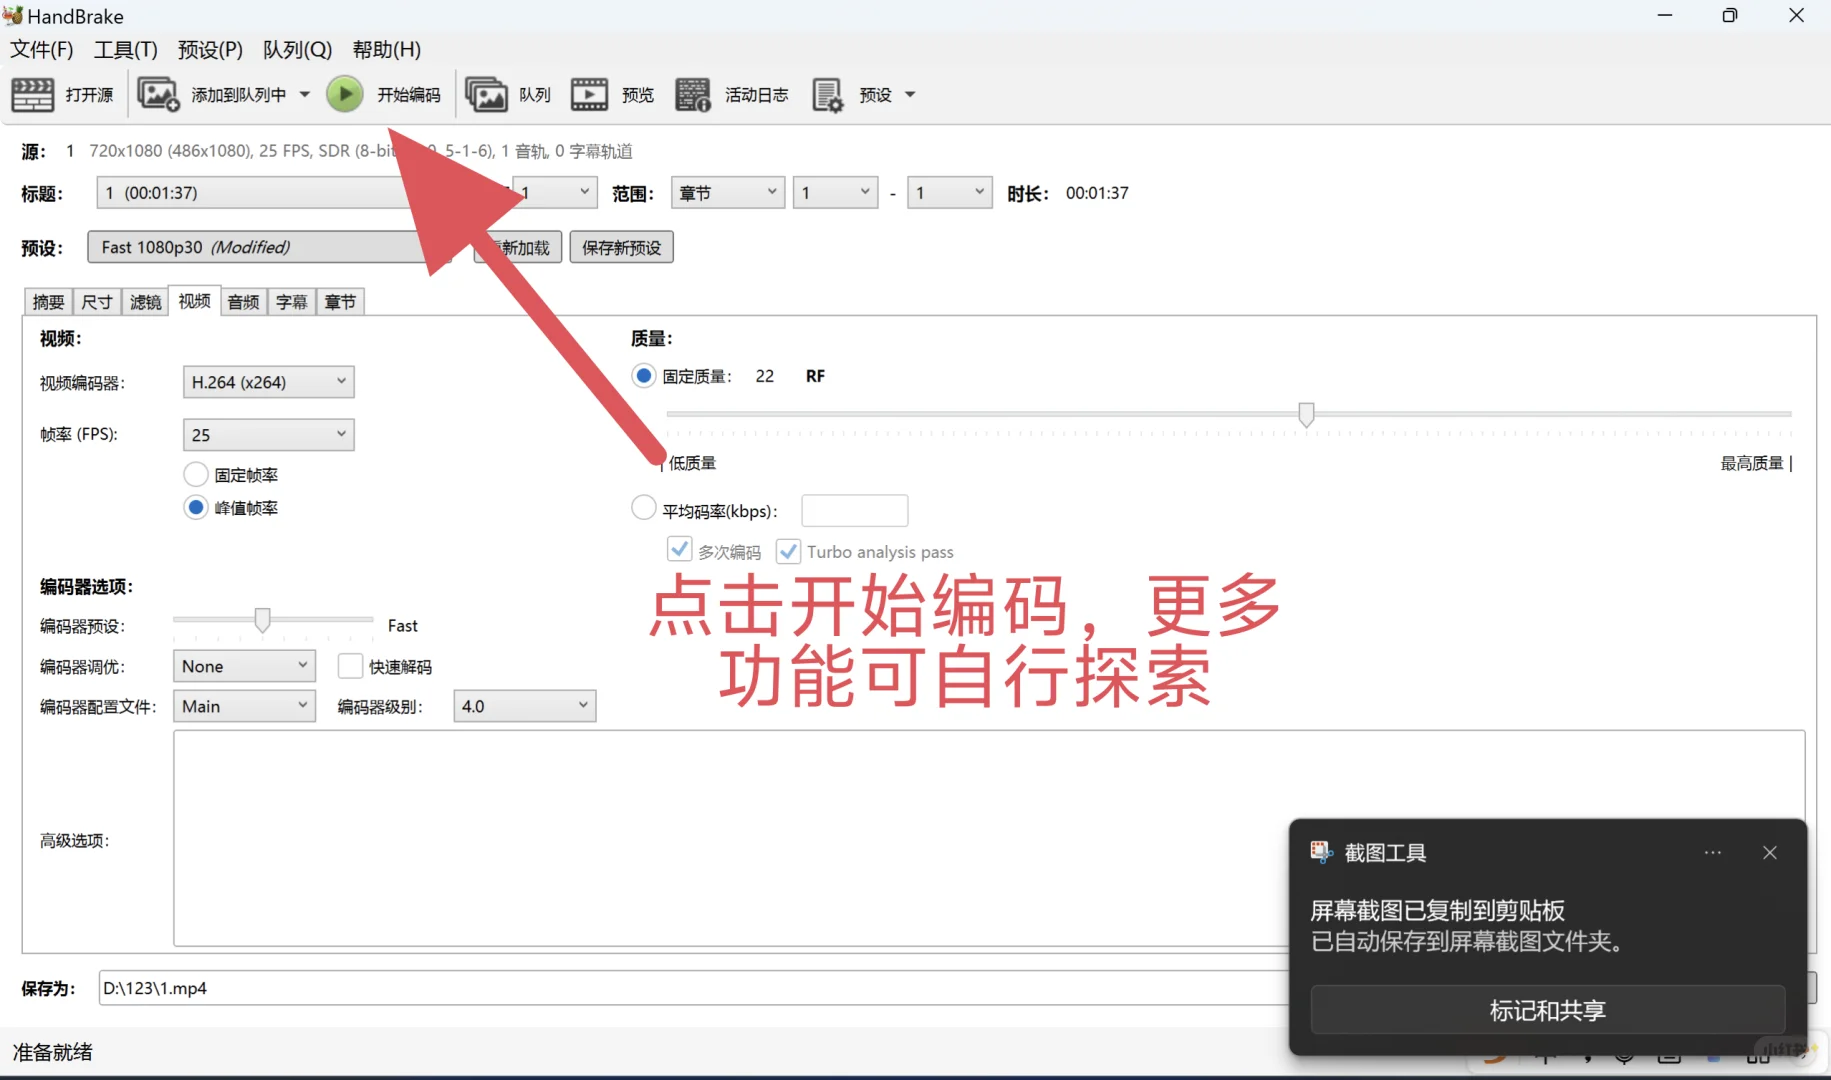The width and height of the screenshot is (1831, 1080).
Task: Click the 打开源 open source label
Action: point(90,95)
